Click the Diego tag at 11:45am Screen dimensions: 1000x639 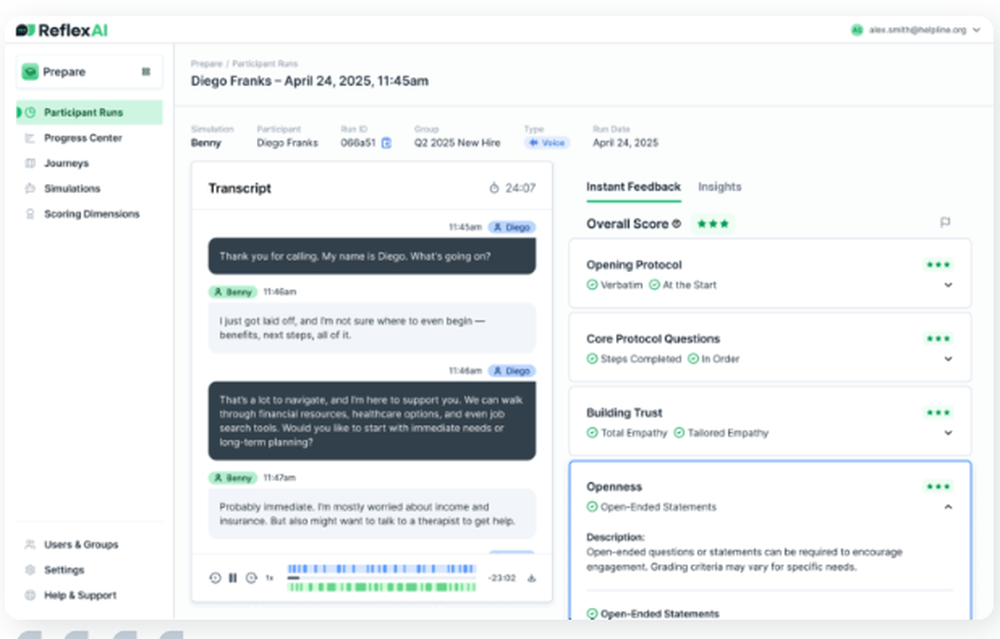tap(512, 227)
